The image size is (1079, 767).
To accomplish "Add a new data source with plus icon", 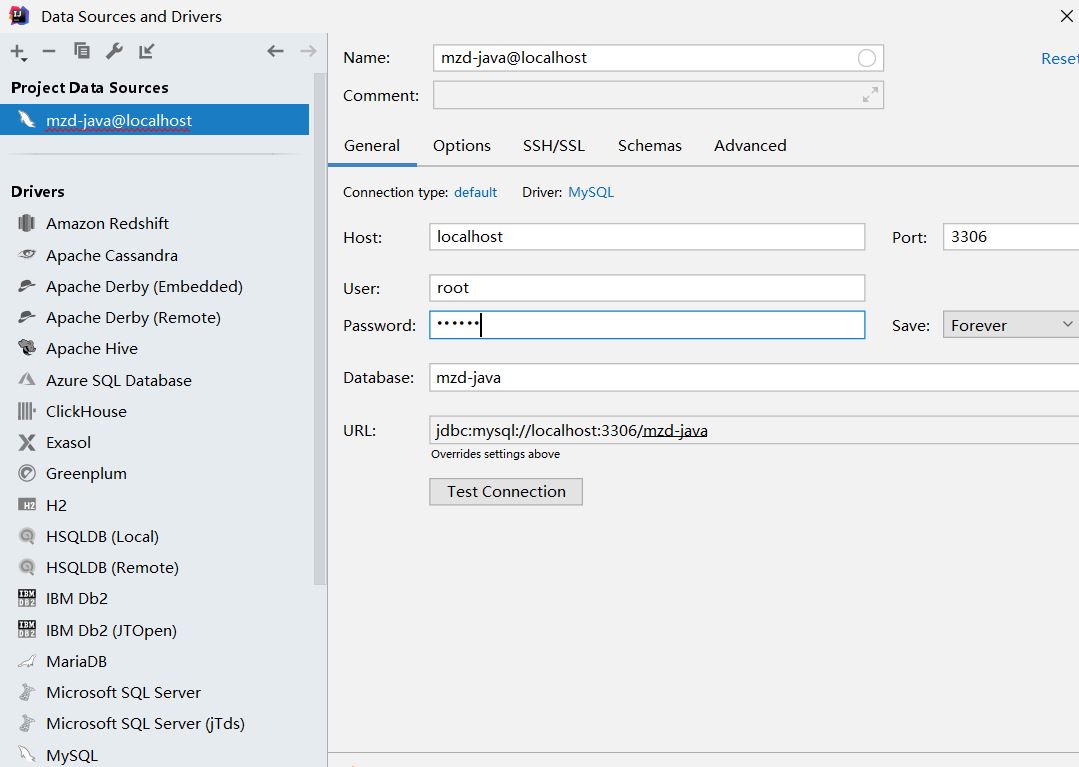I will [x=19, y=52].
